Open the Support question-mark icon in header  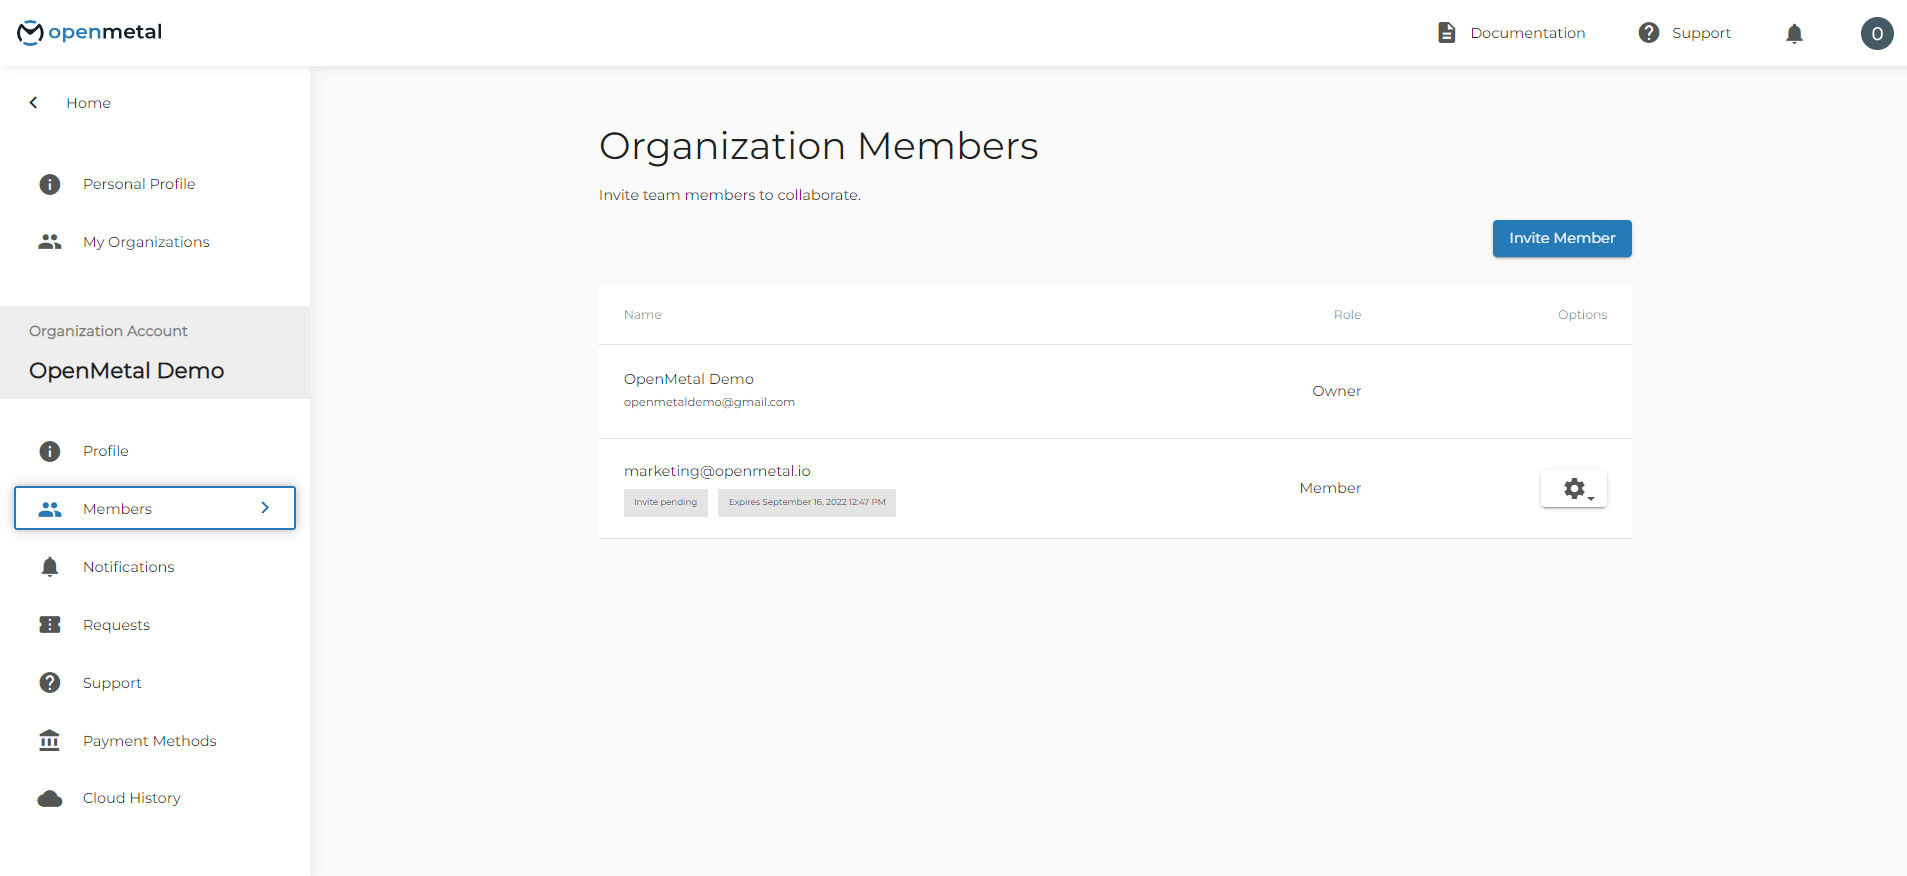(1649, 33)
